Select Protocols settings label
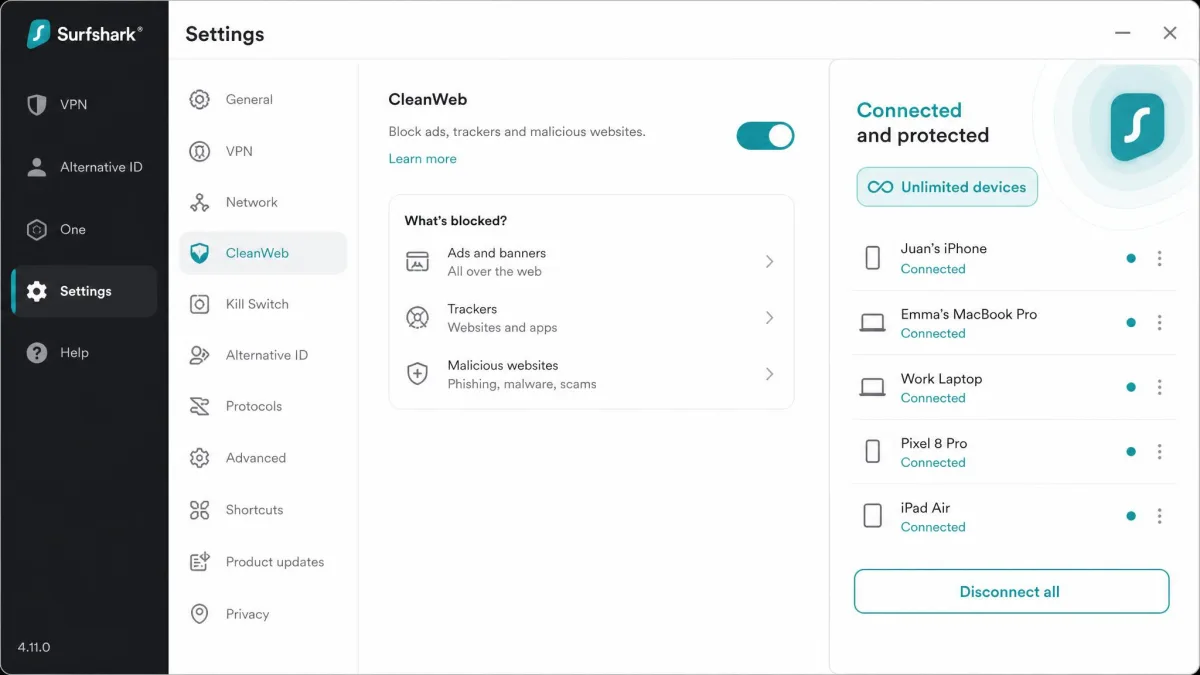The height and width of the screenshot is (675, 1200). pyautogui.click(x=254, y=406)
